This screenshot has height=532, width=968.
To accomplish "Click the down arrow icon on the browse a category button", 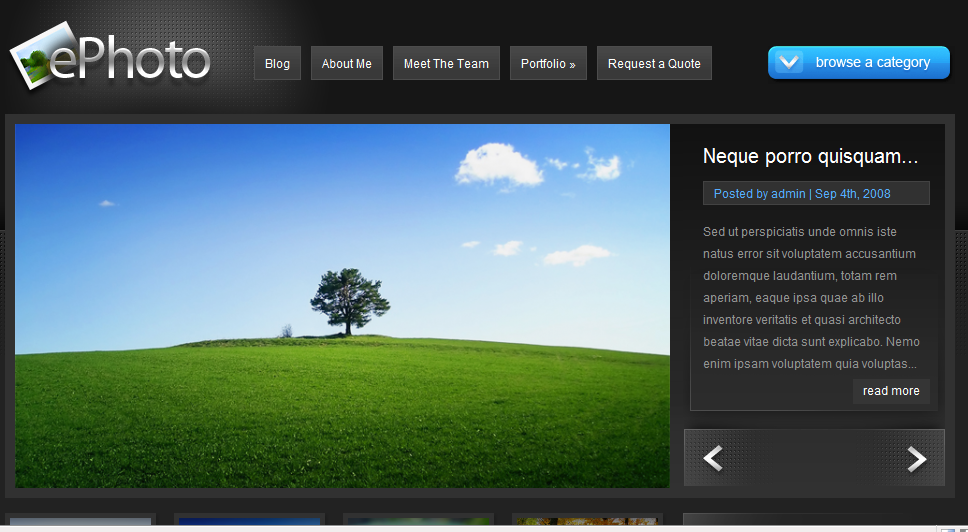I will coord(789,62).
